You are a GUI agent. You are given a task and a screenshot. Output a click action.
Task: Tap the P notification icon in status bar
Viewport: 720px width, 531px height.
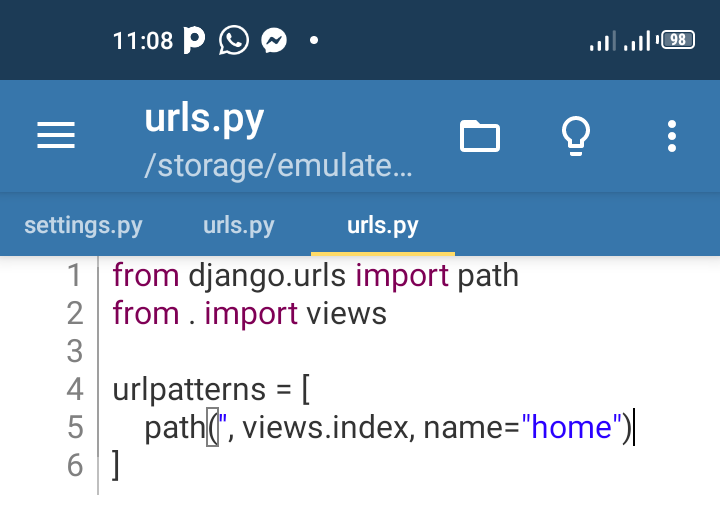tap(194, 40)
